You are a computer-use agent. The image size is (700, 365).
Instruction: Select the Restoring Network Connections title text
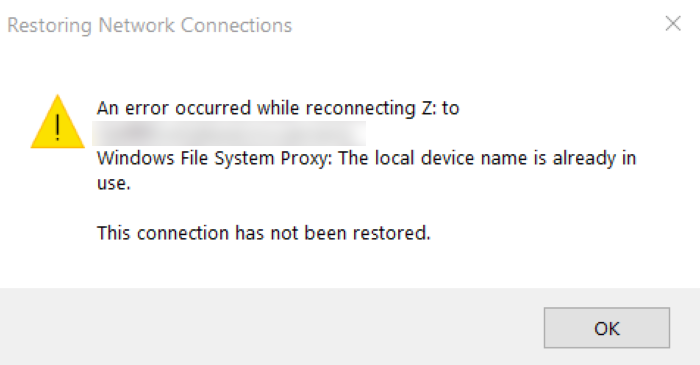tap(150, 25)
